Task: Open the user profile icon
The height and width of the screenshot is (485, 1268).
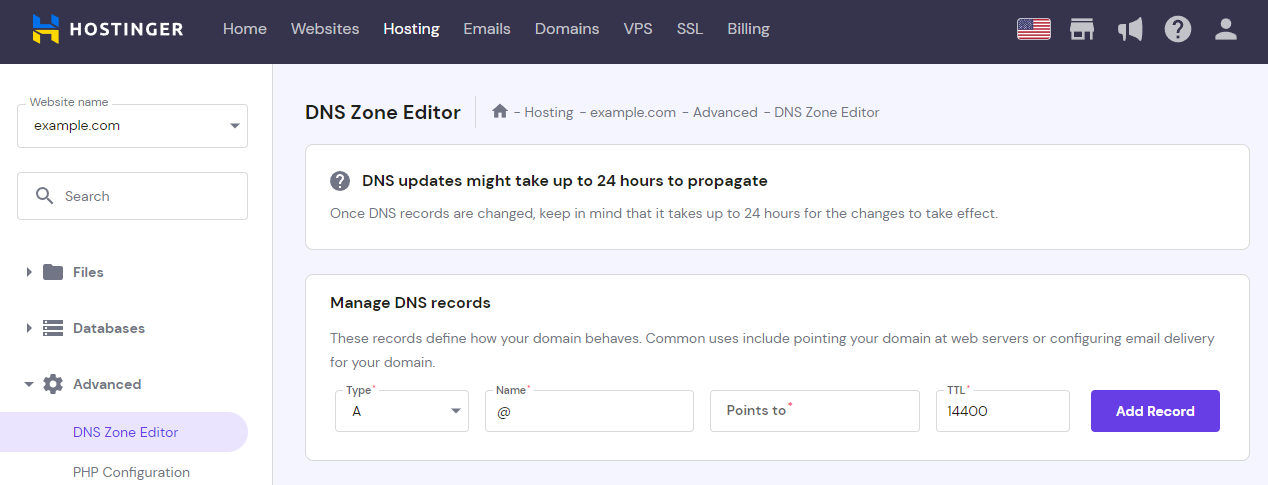Action: tap(1226, 29)
